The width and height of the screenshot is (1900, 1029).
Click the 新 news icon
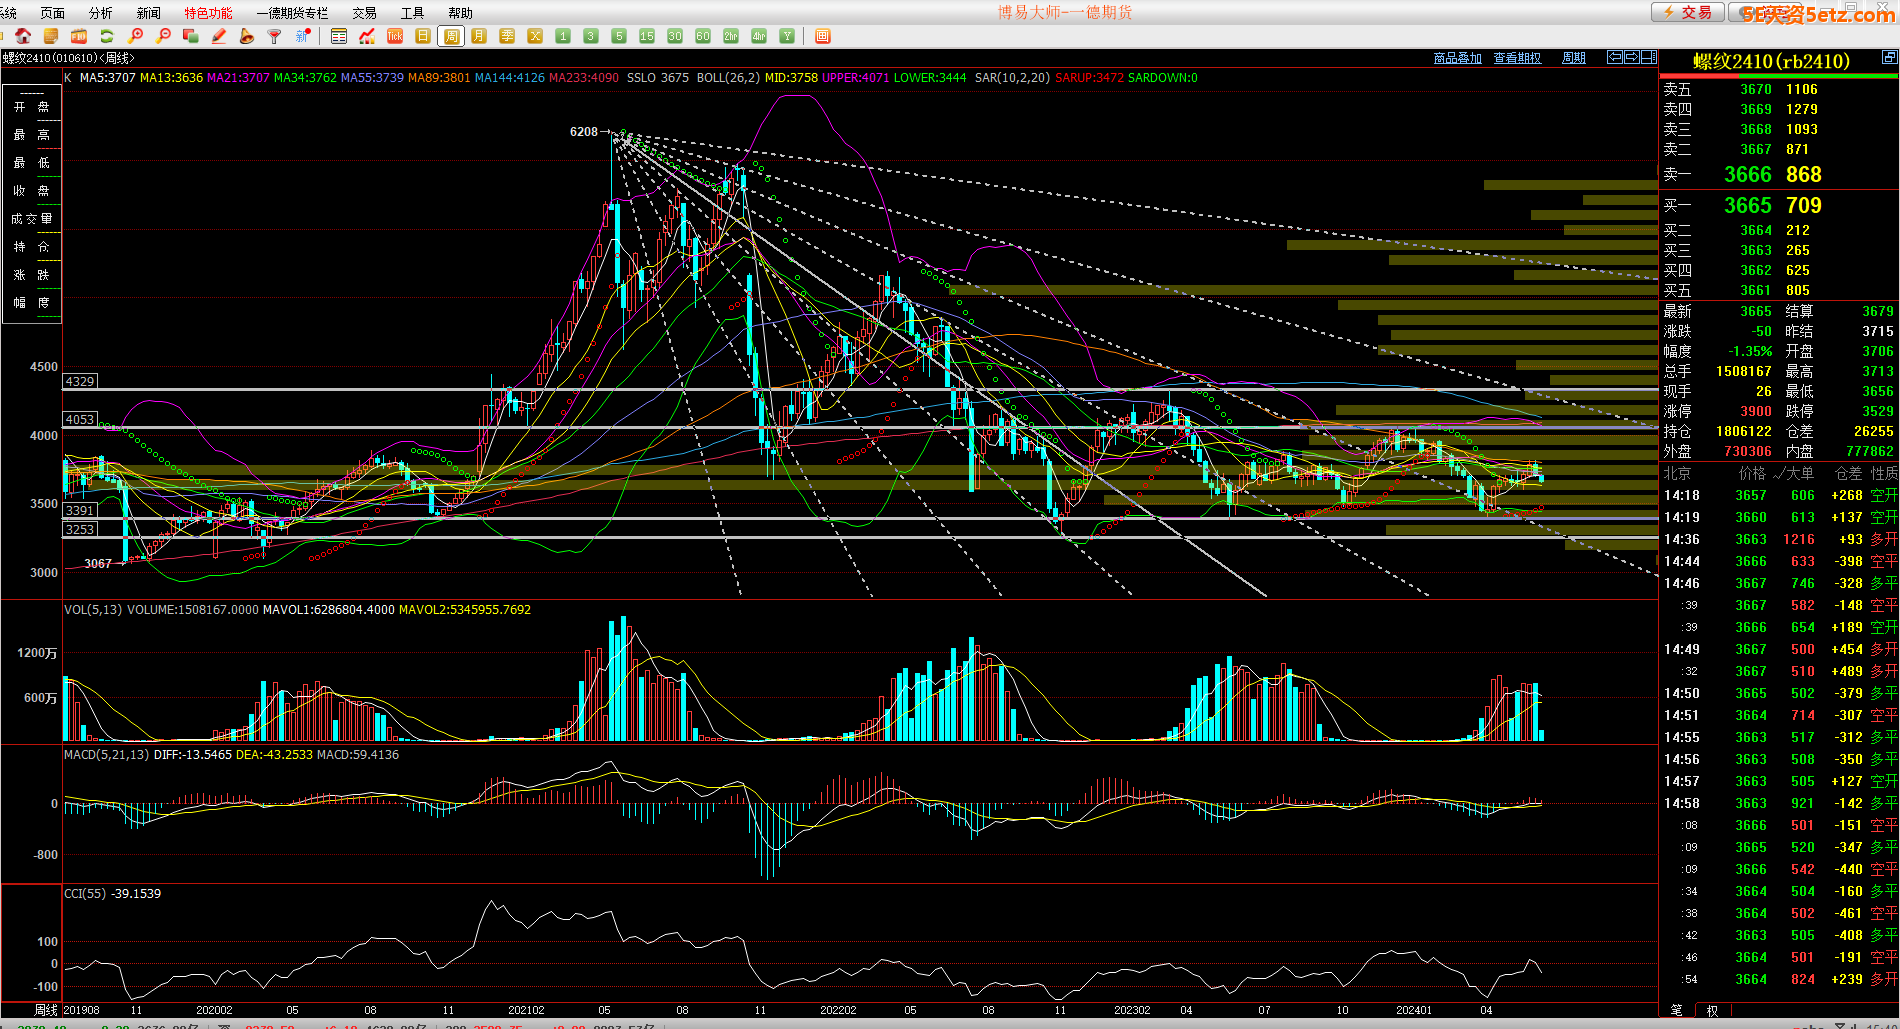[x=303, y=36]
